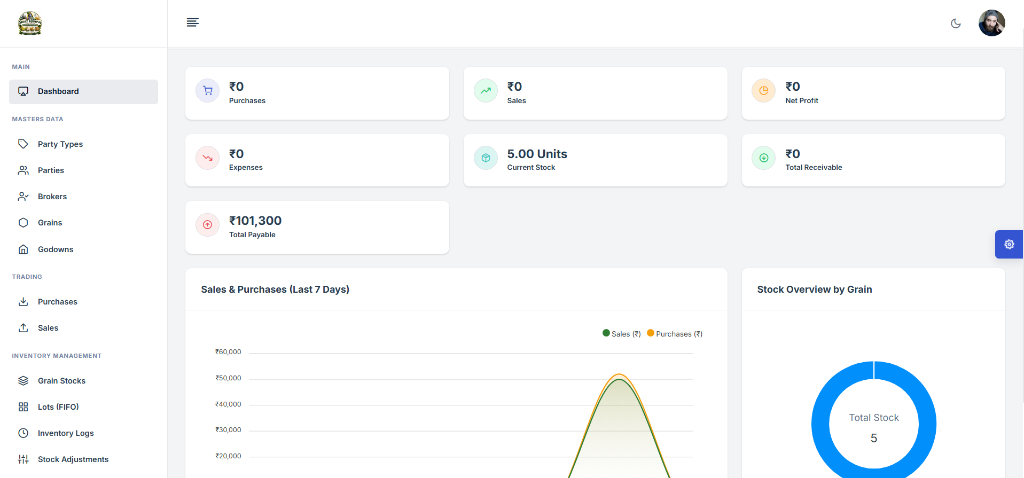
Task: Click the pie chart icon on Net Profit card
Action: coord(763,91)
